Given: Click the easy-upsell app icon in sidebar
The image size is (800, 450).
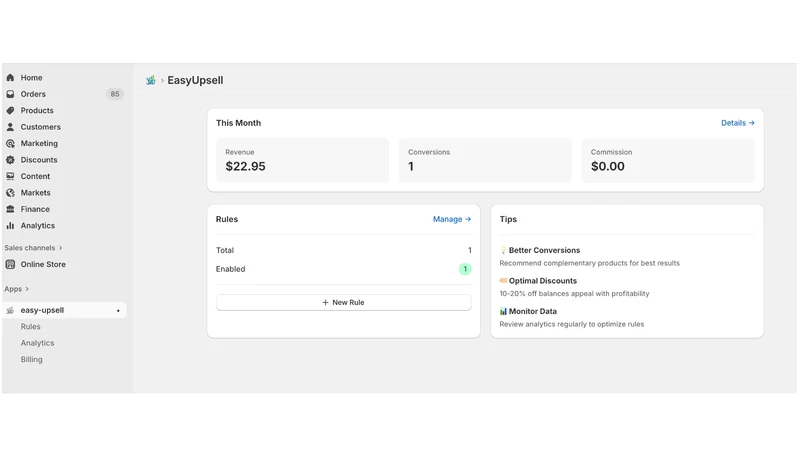Looking at the screenshot, I should pos(10,310).
